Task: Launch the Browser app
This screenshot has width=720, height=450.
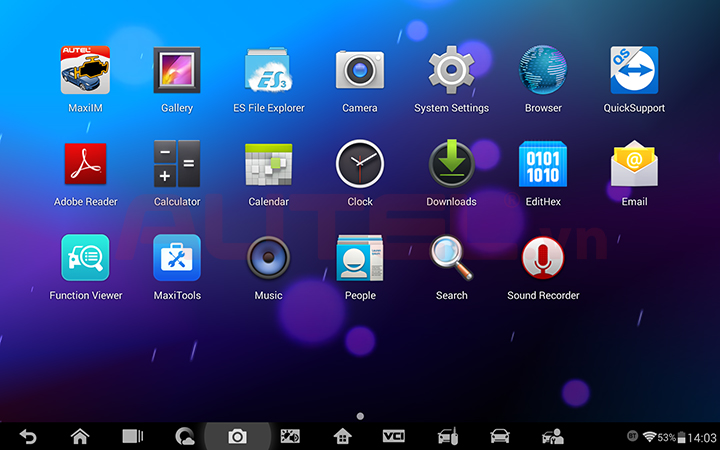Action: coord(543,70)
